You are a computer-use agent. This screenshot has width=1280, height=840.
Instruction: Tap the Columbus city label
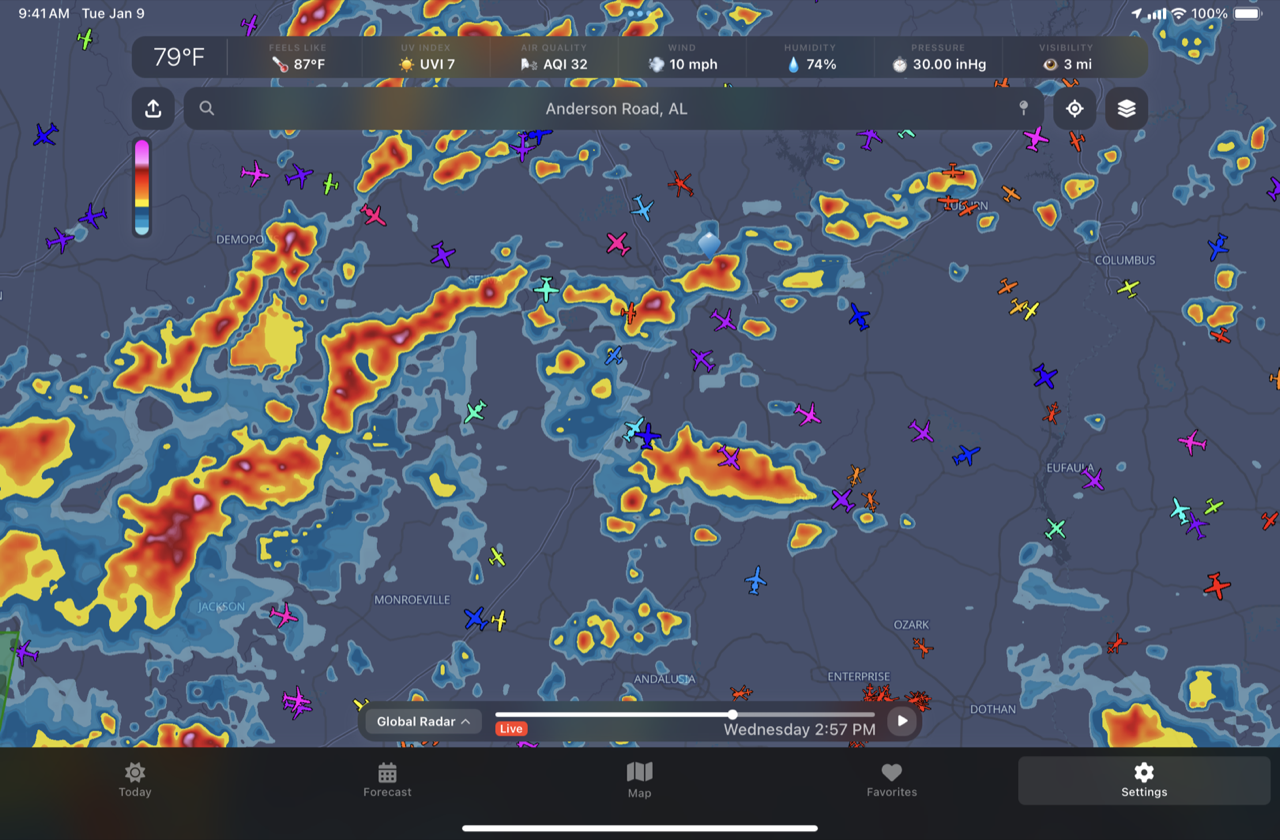click(x=1125, y=260)
